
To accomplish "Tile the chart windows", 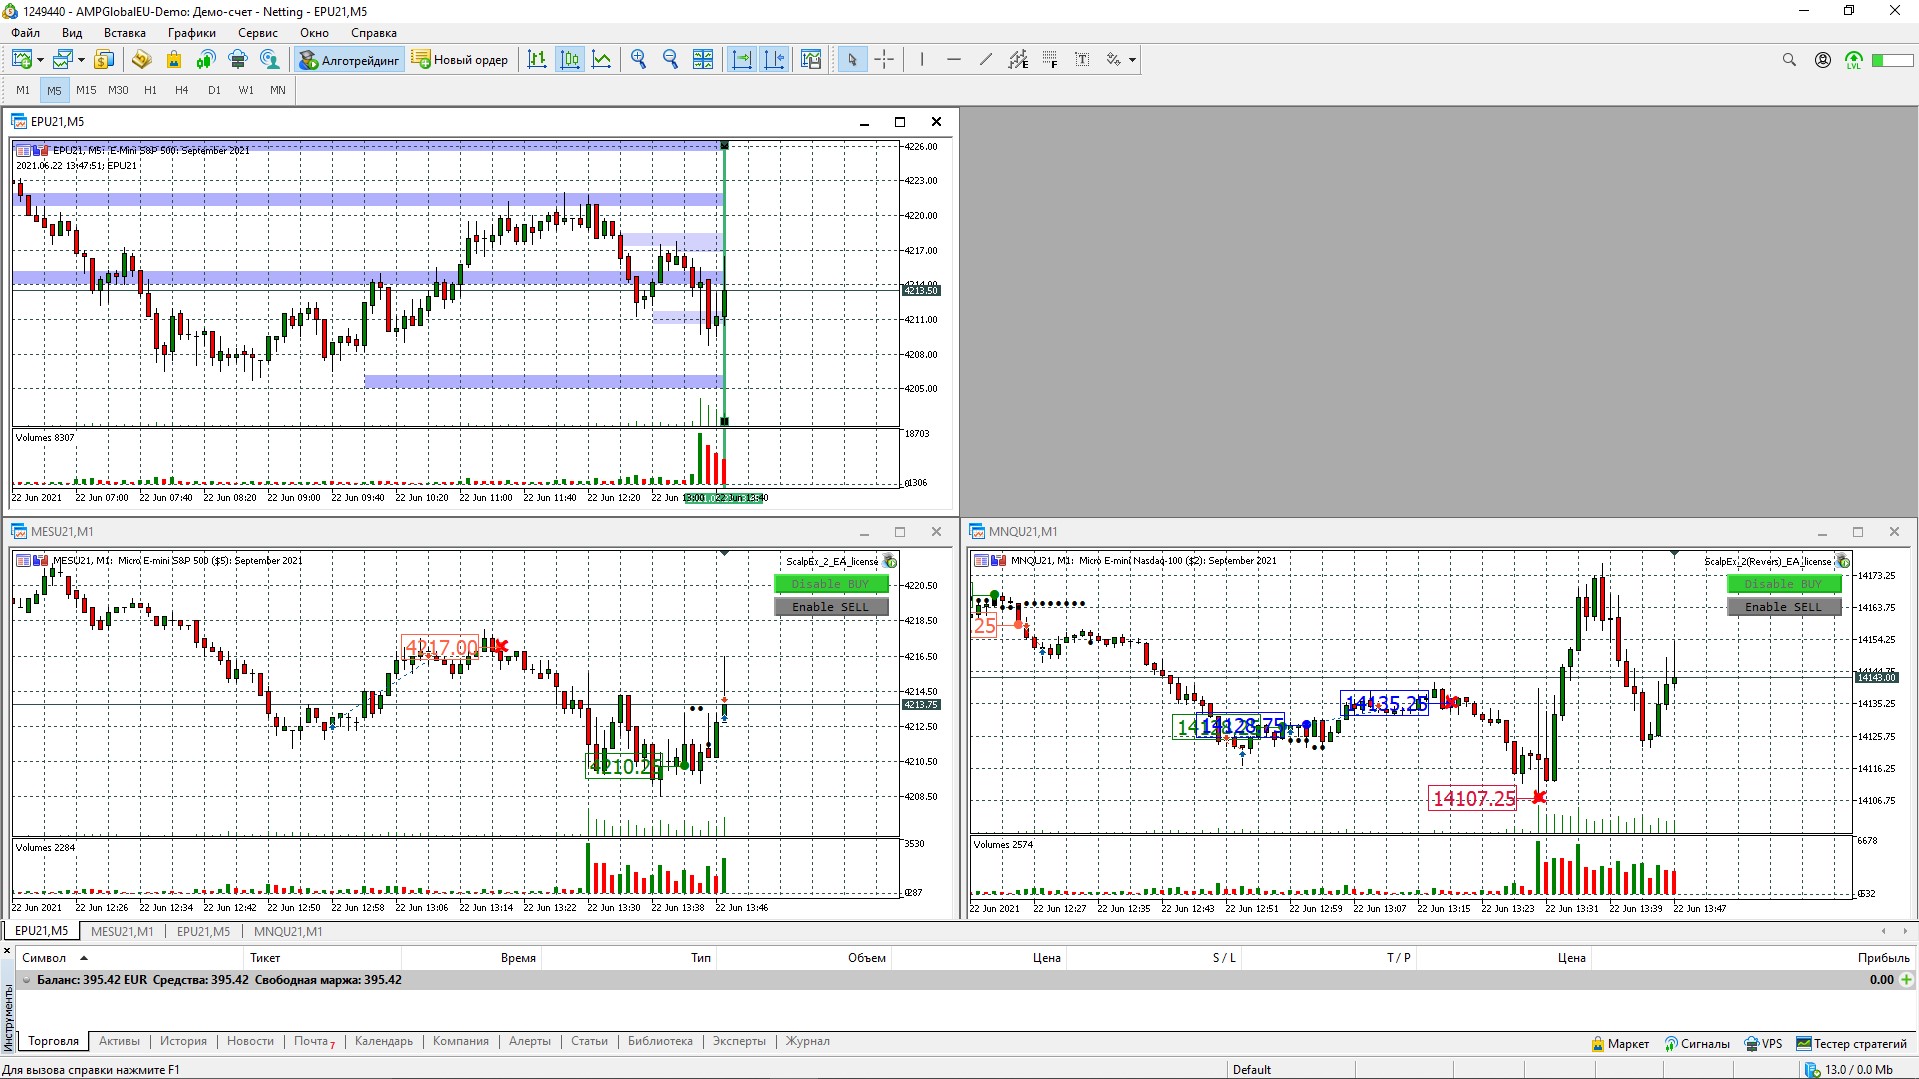I will pyautogui.click(x=703, y=60).
